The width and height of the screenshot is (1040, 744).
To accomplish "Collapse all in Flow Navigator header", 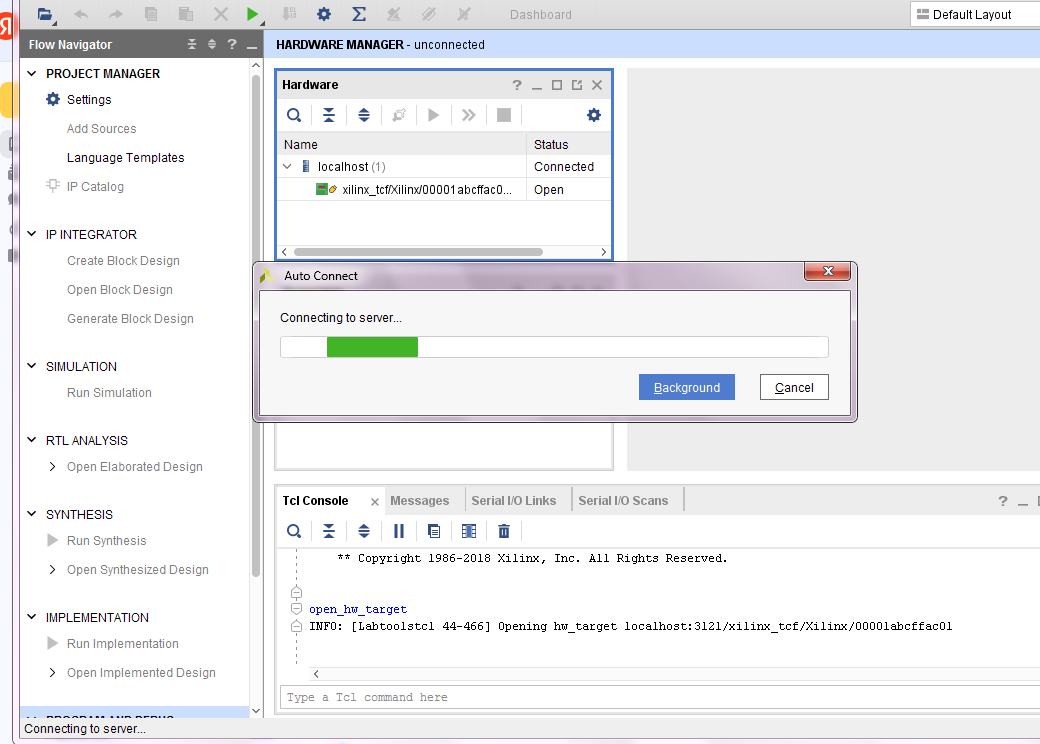I will (x=192, y=44).
